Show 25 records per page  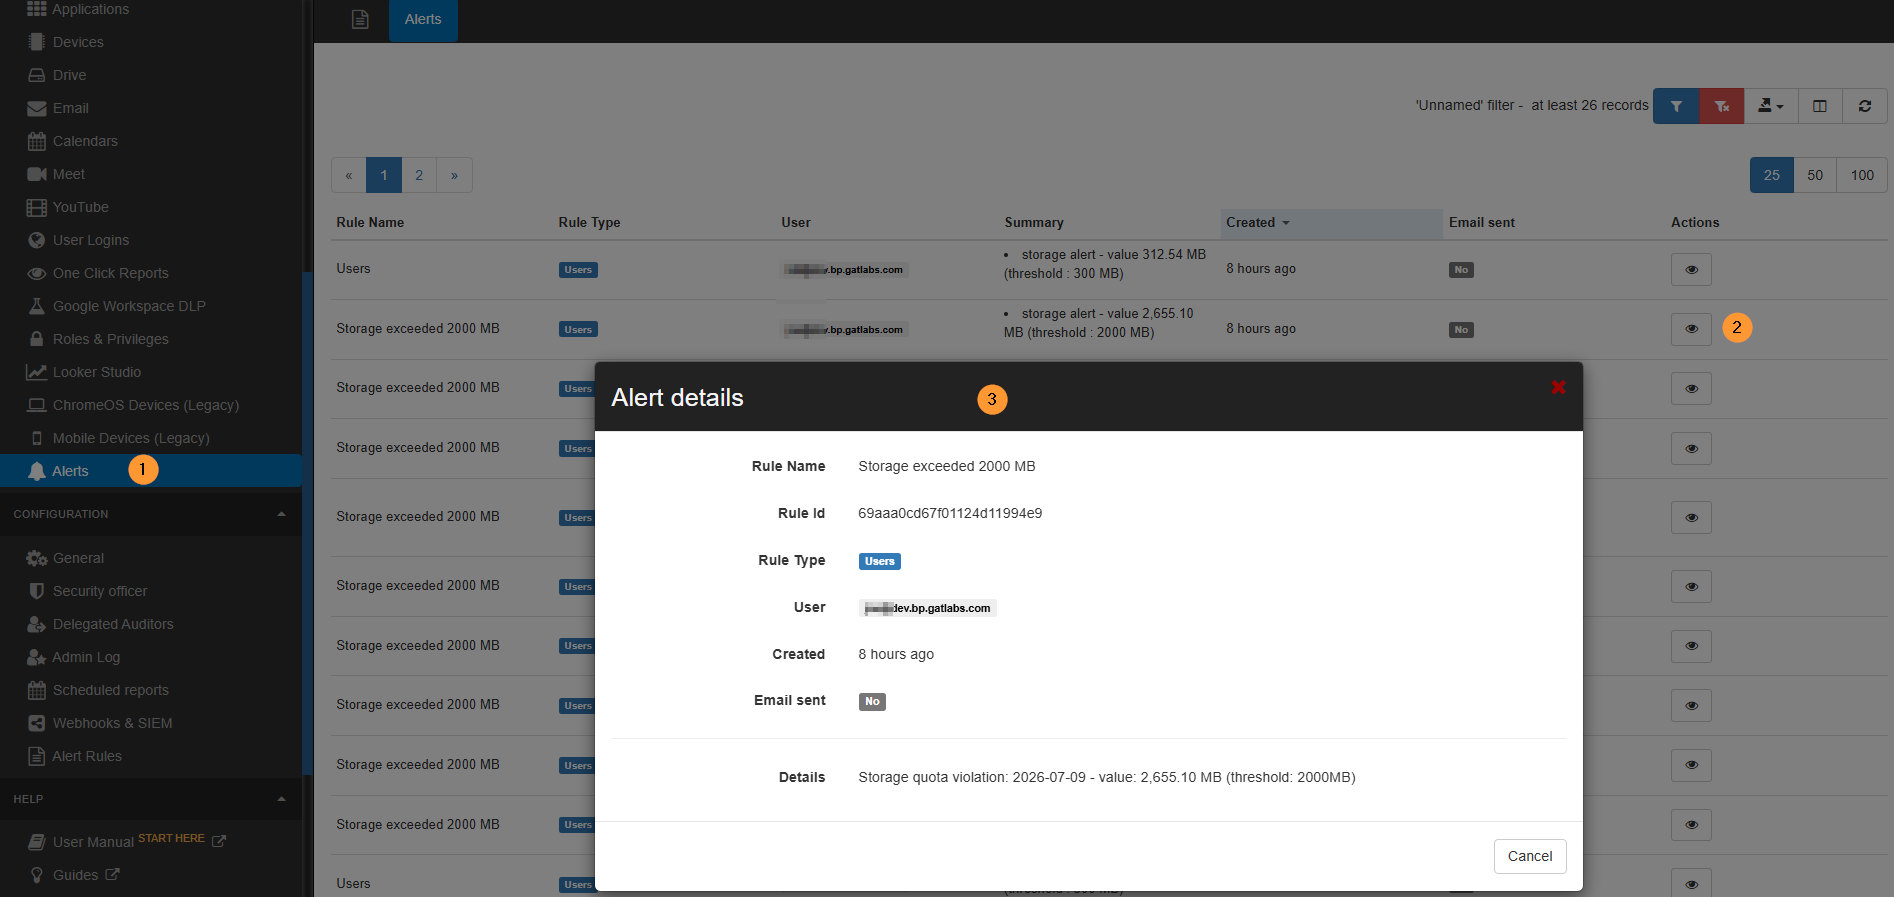1772,175
